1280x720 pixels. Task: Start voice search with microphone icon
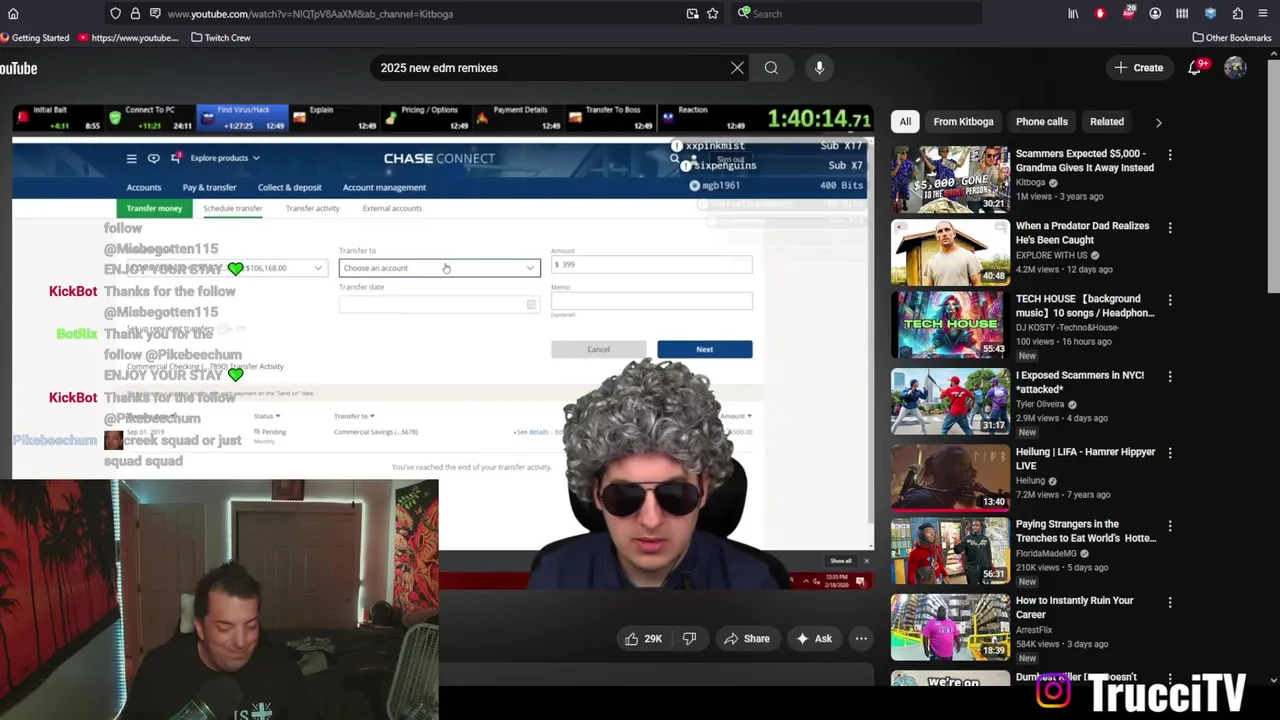819,68
